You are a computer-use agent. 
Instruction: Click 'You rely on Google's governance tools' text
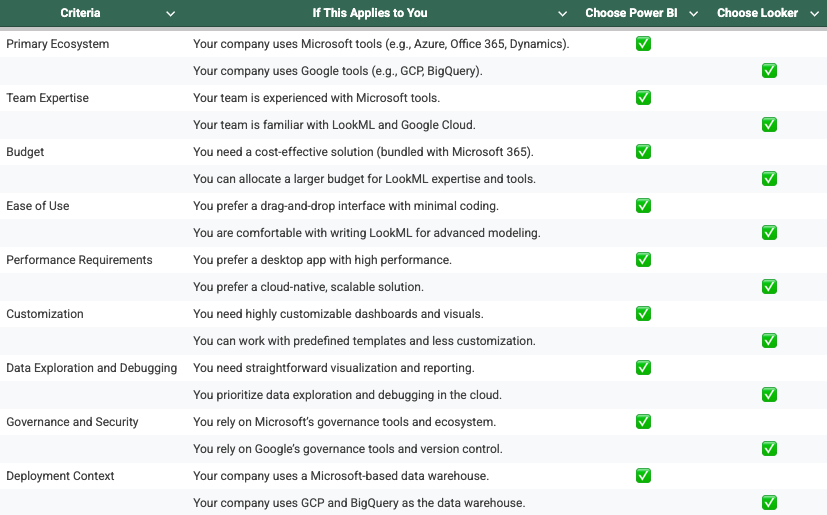(x=348, y=449)
